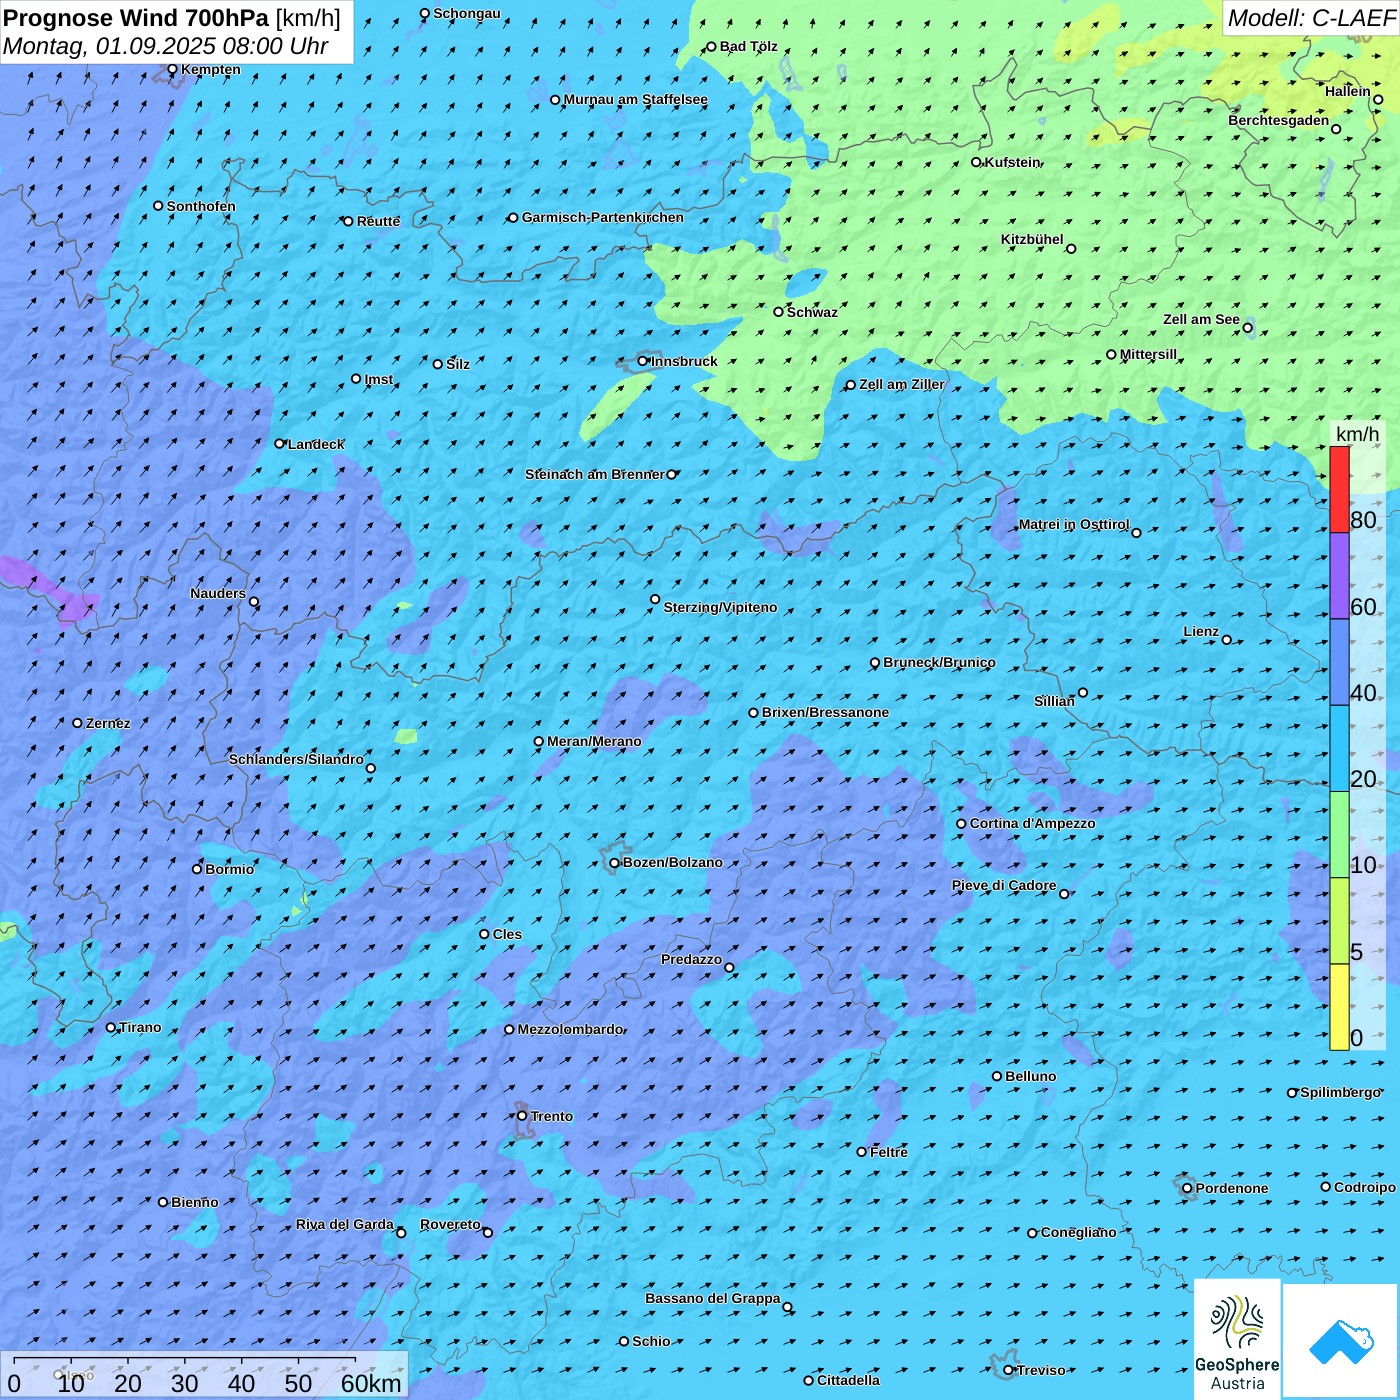
Task: Click the "Brixen/Bressanone" label
Action: click(x=825, y=712)
